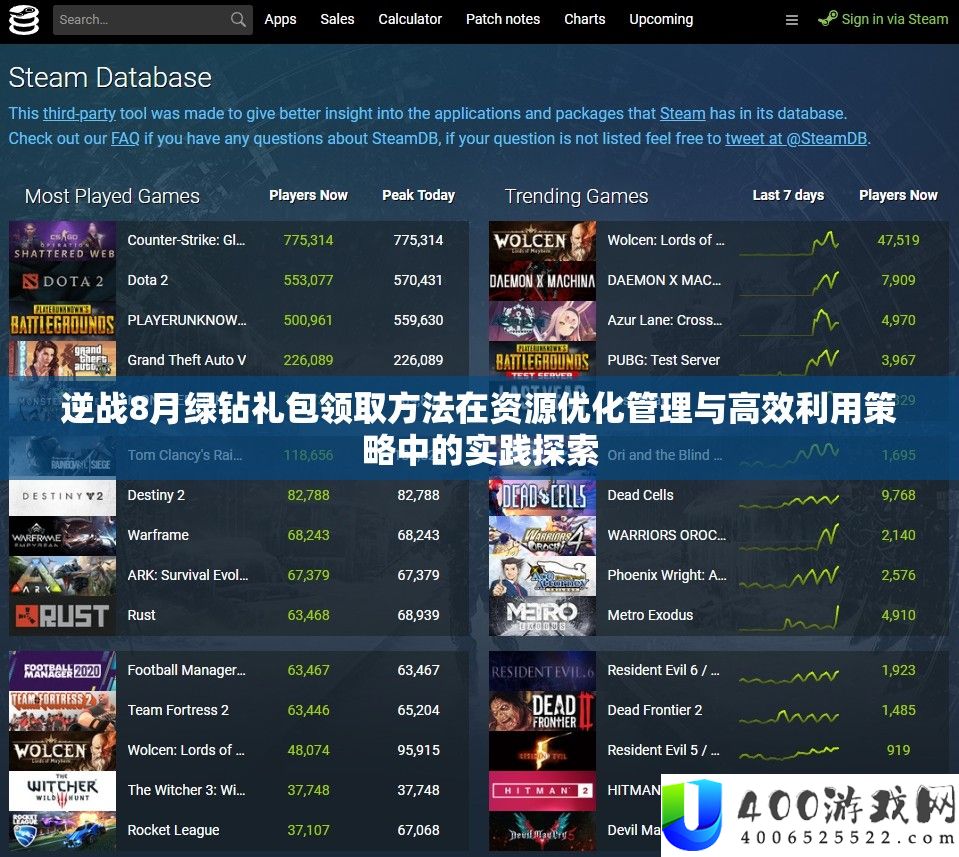The height and width of the screenshot is (857, 959).
Task: Open the ARK Survival Evolved thumbnail
Action: (x=62, y=576)
